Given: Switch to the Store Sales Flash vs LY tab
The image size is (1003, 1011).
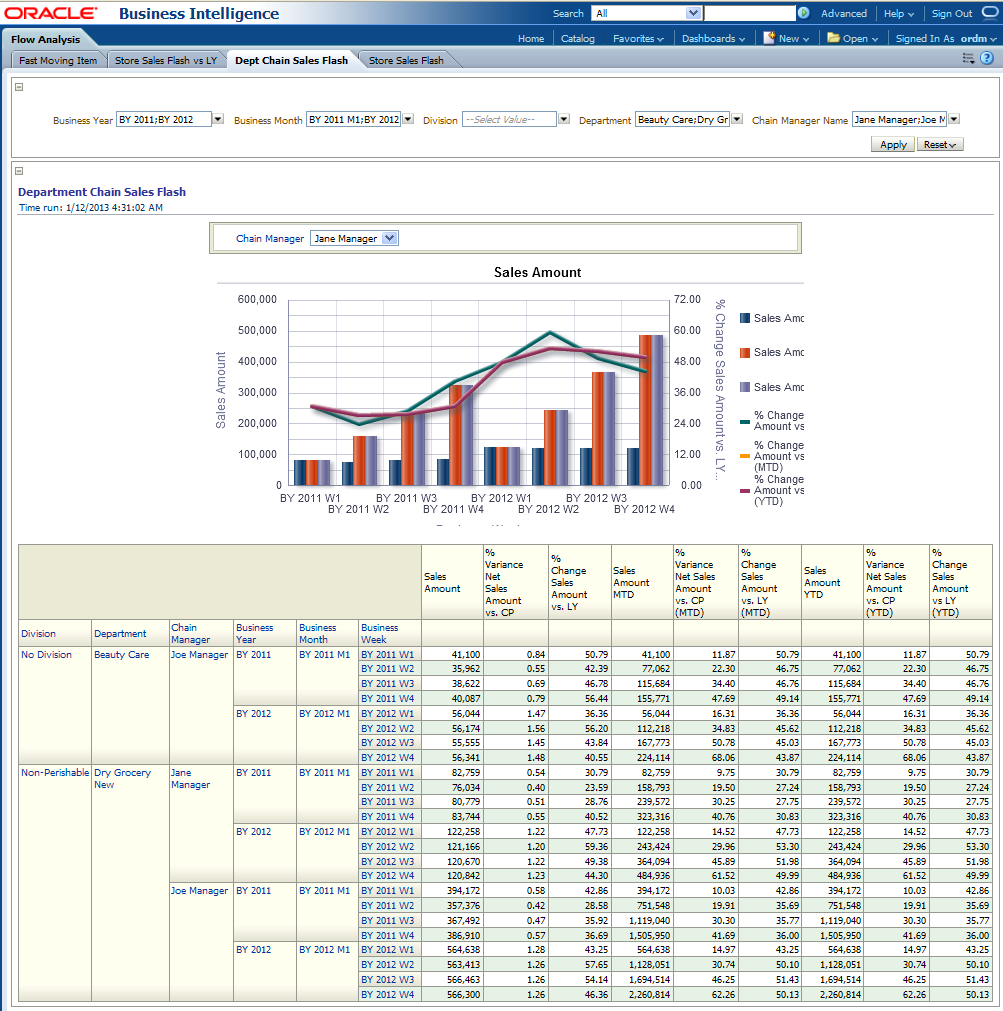Looking at the screenshot, I should (x=166, y=60).
